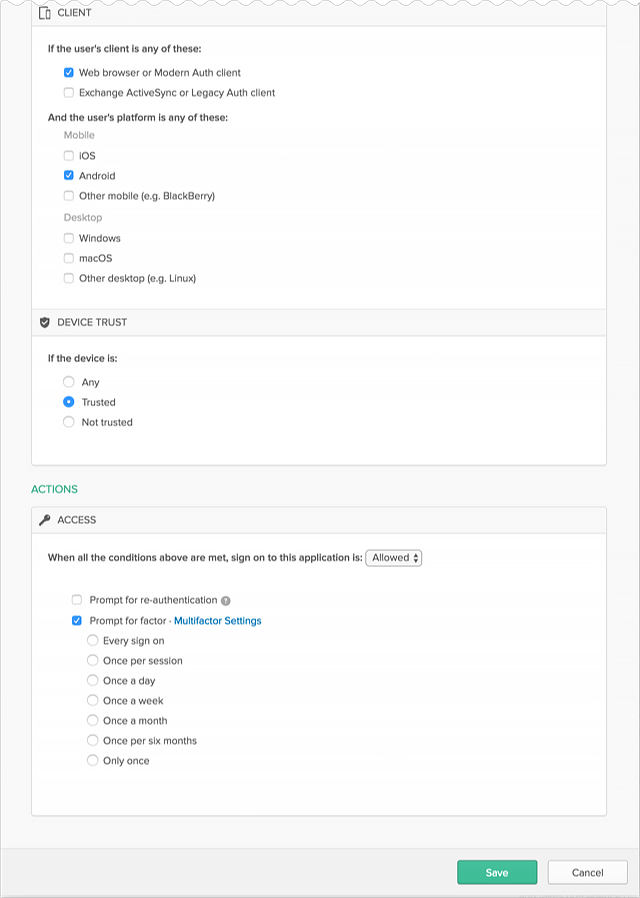Screen dimensions: 640x898
Task: Click the Access key icon
Action: tap(44, 521)
